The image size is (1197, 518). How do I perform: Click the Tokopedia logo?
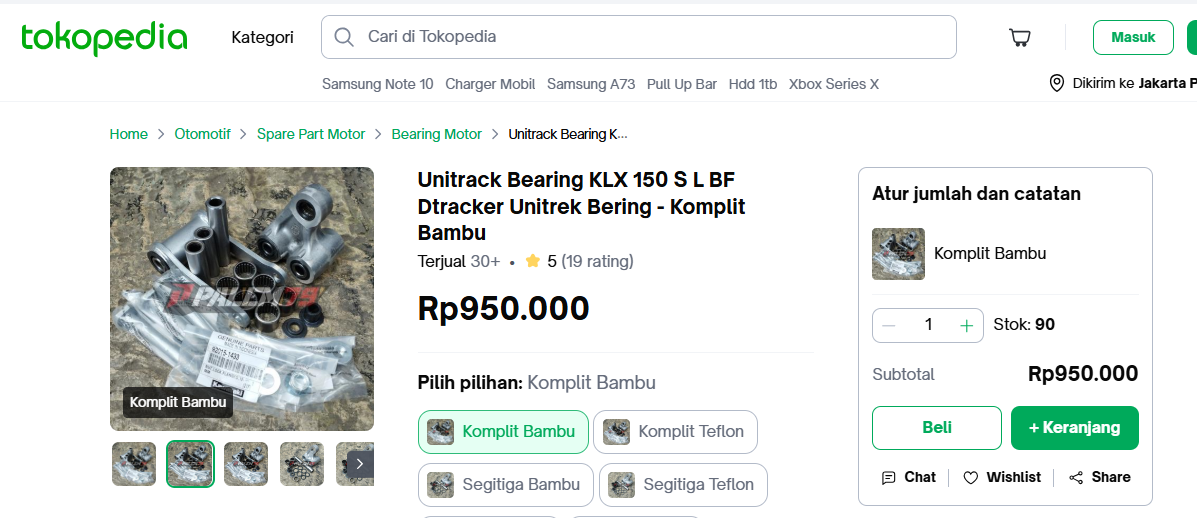click(x=104, y=38)
